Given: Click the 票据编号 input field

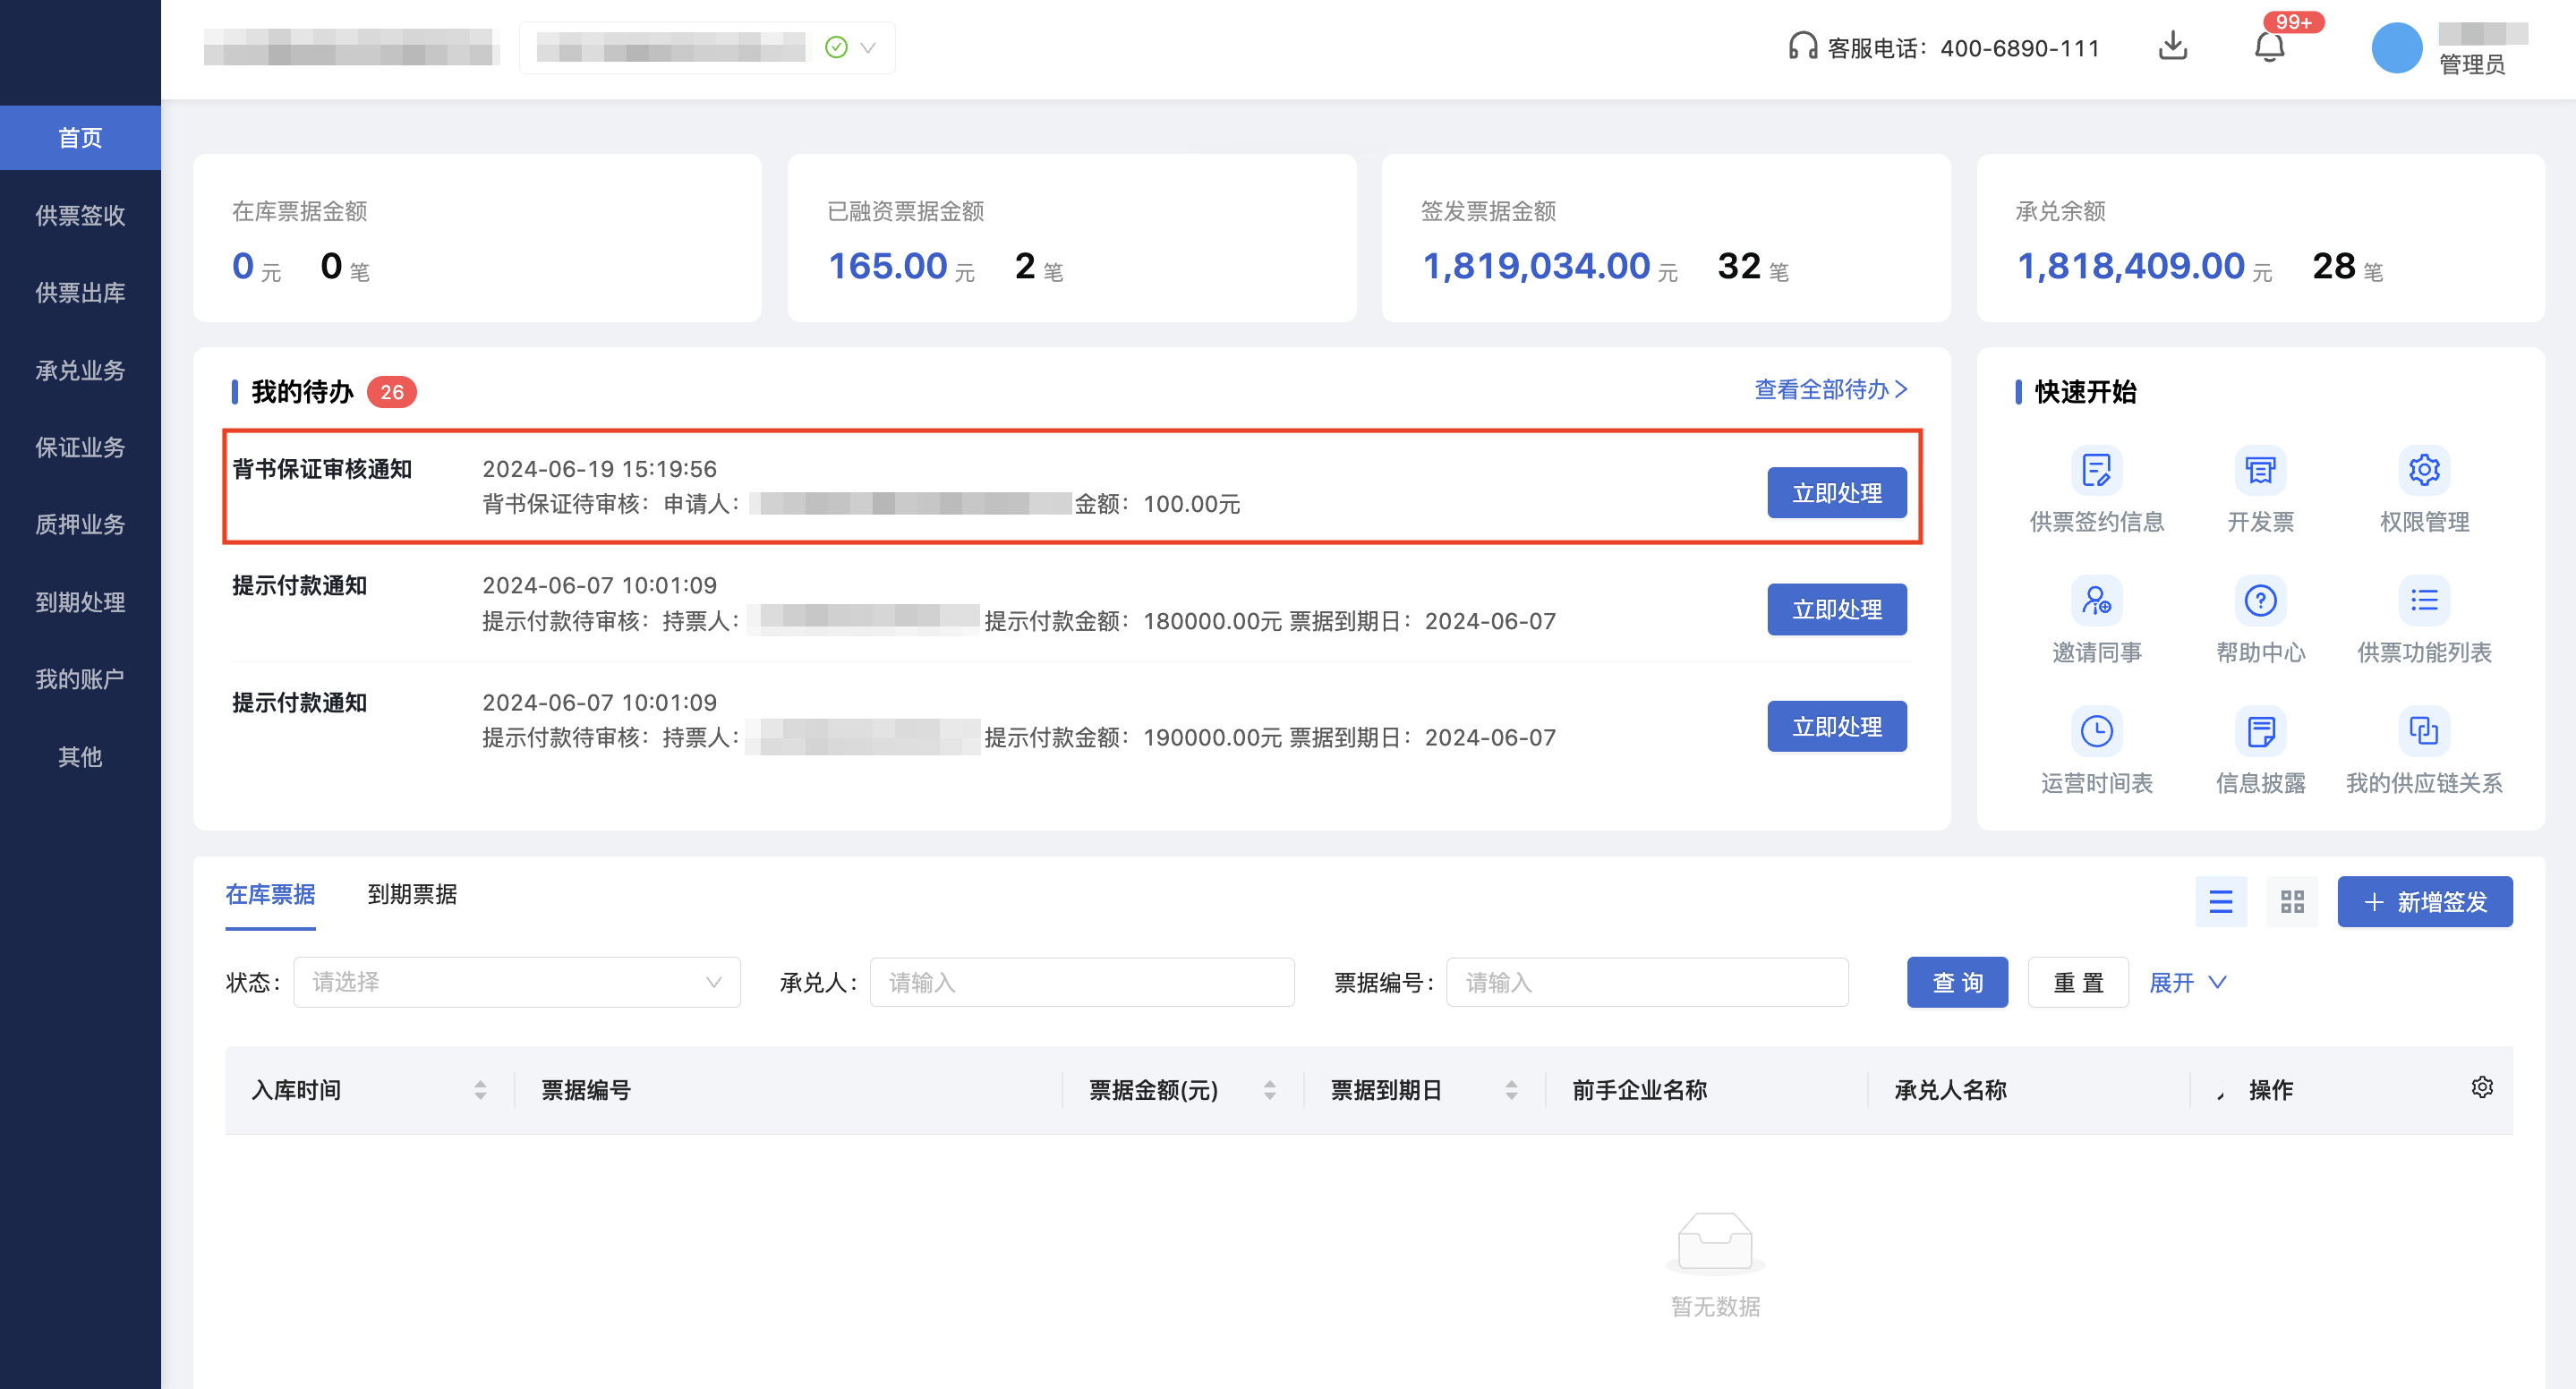Looking at the screenshot, I should coord(1646,983).
